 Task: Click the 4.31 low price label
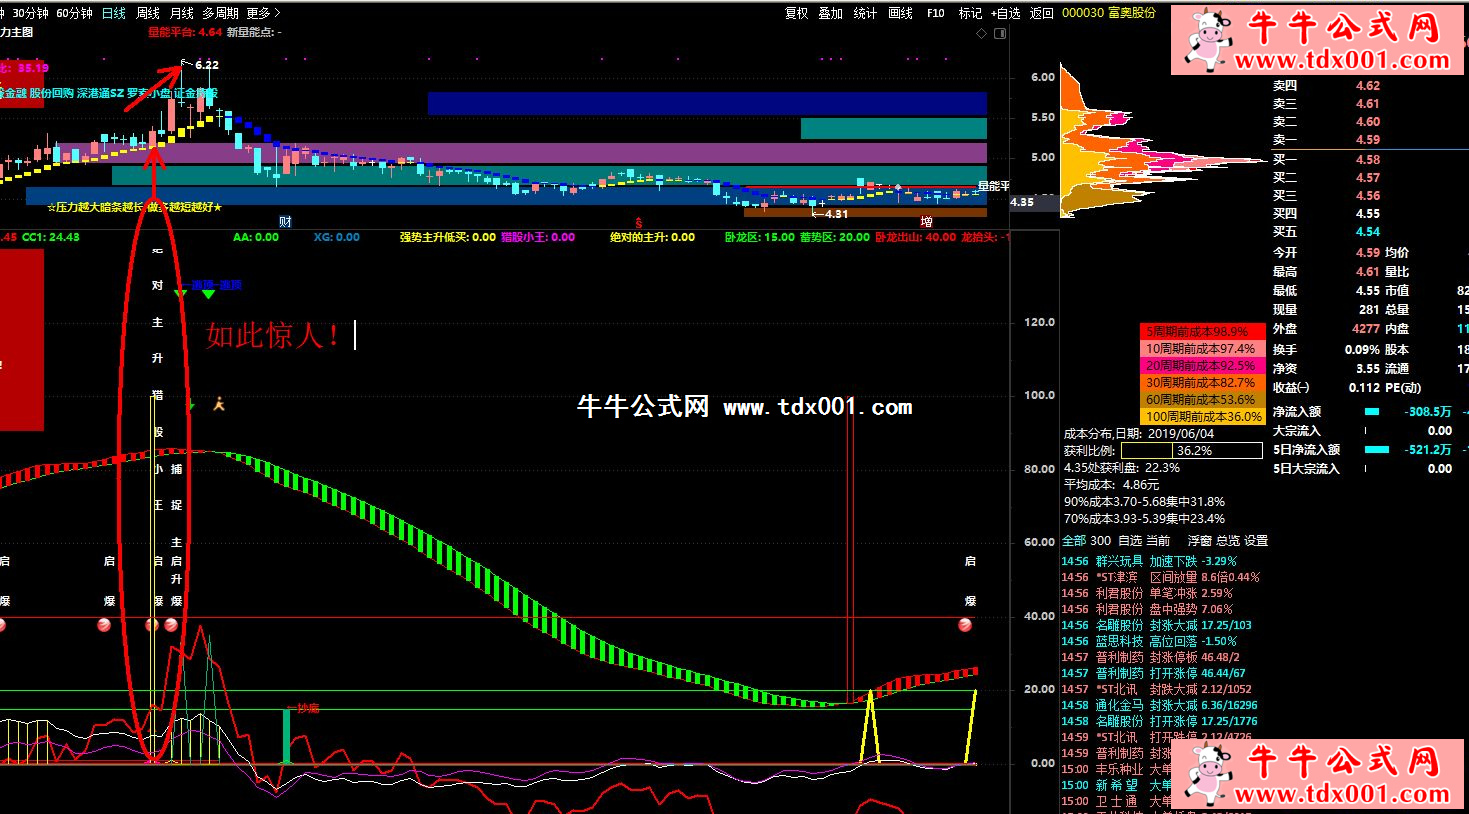pos(836,213)
